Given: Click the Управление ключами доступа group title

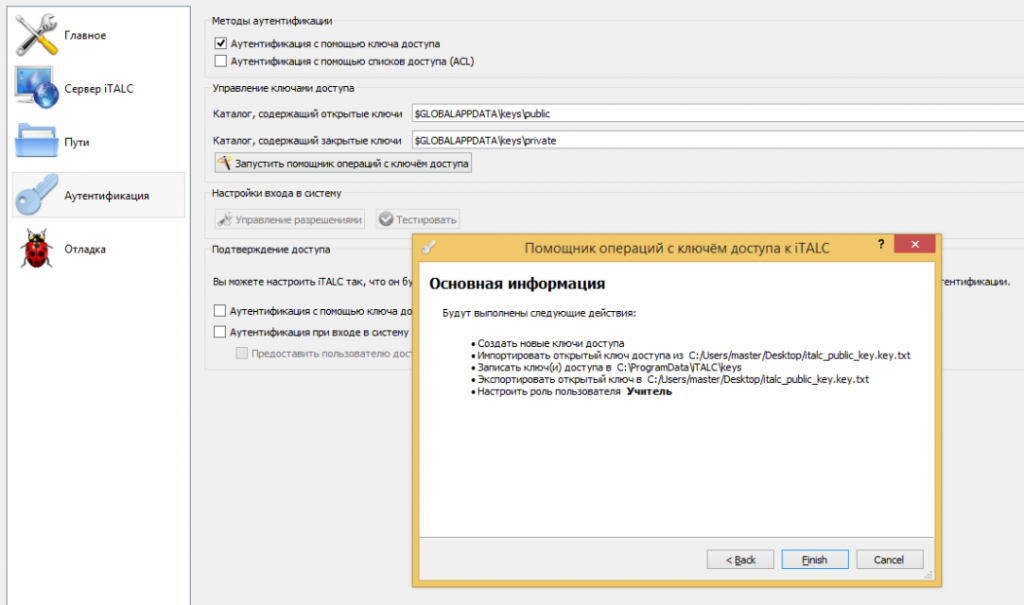Looking at the screenshot, I should coord(283,88).
